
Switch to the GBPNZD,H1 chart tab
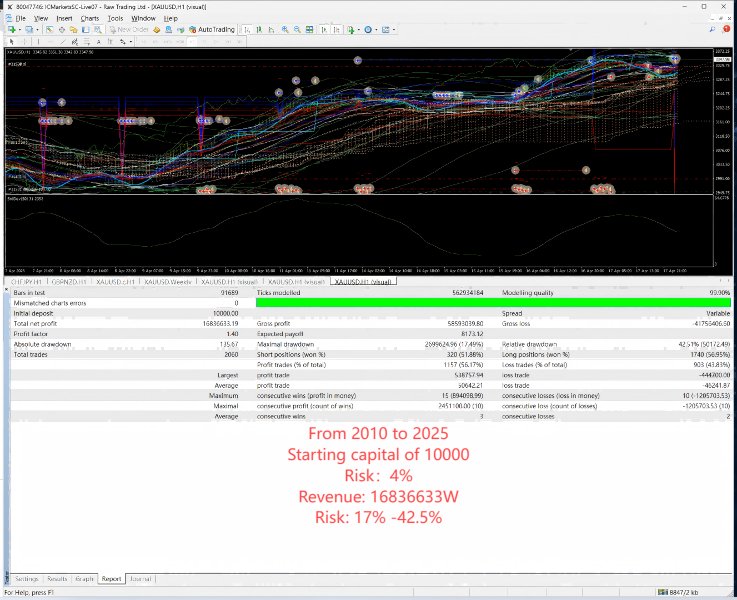(69, 281)
